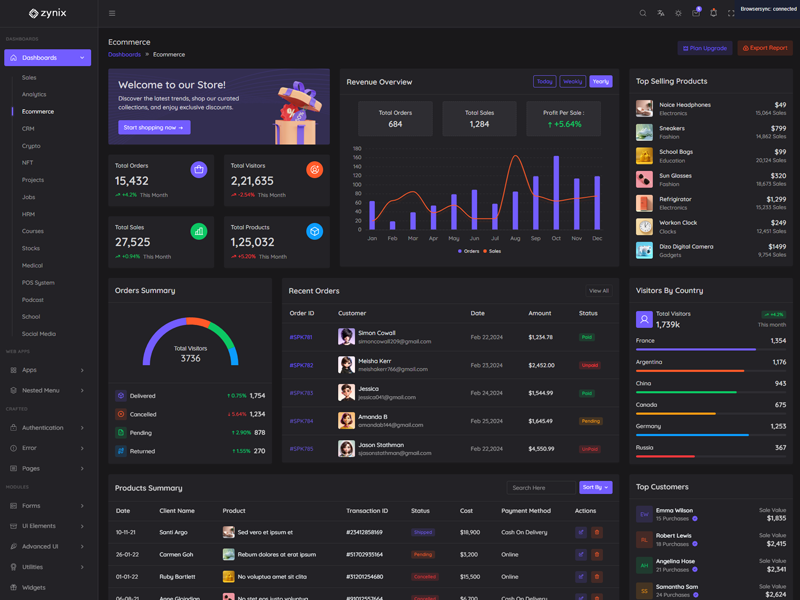Open the Sort By dropdown
This screenshot has height=600, width=800.
point(595,488)
